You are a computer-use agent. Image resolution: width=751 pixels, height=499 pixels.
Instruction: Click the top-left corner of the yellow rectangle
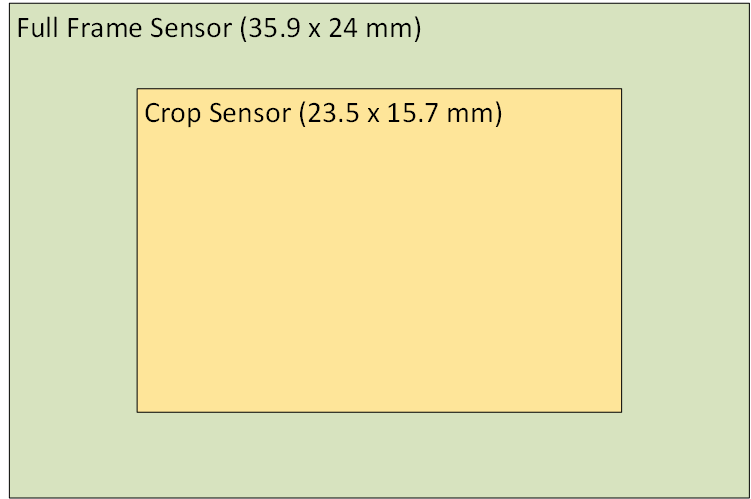click(x=138, y=90)
